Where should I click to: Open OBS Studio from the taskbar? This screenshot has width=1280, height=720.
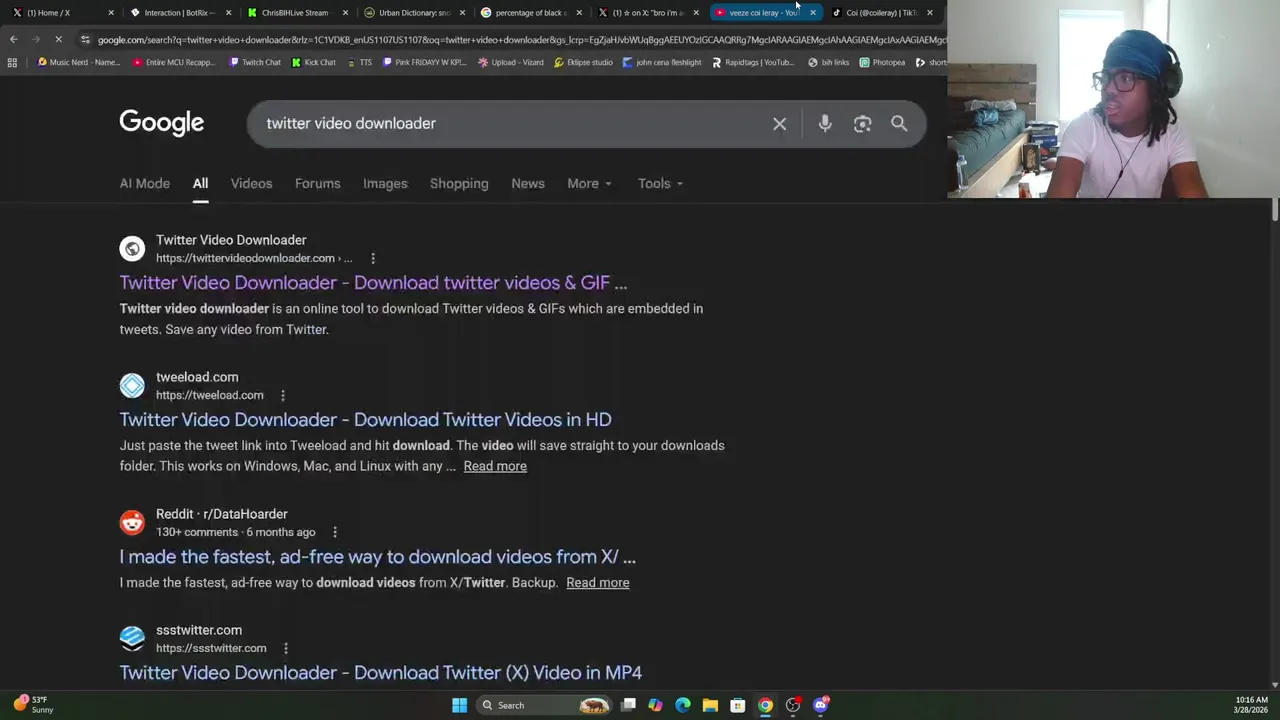(x=793, y=705)
